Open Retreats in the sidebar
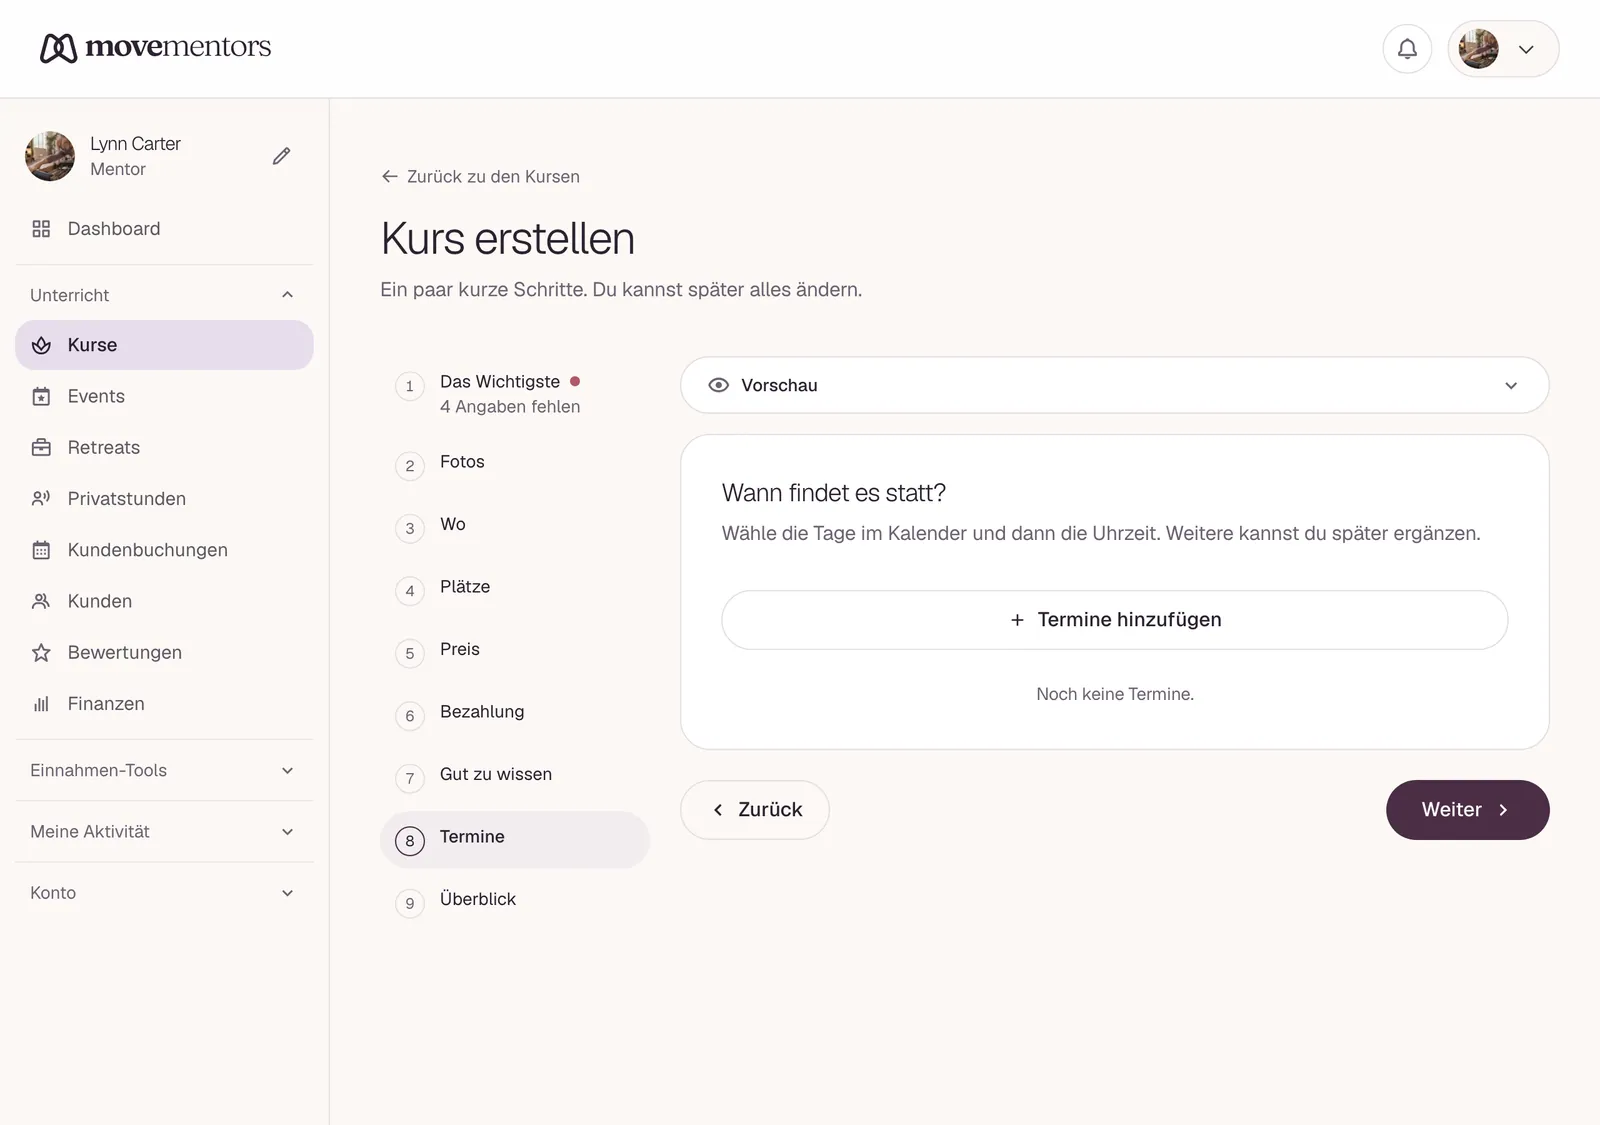This screenshot has height=1125, width=1600. click(x=164, y=448)
